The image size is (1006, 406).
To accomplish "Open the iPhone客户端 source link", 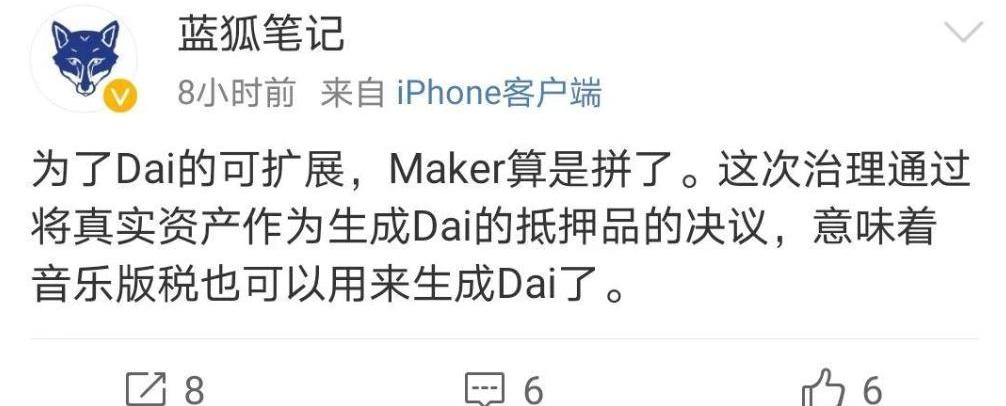I will pyautogui.click(x=499, y=94).
